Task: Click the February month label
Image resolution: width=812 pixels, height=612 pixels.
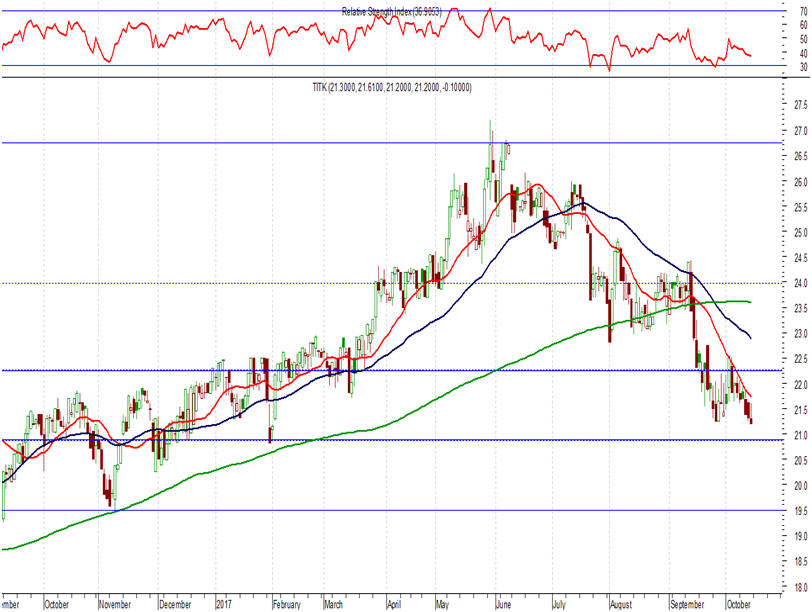Action: click(286, 604)
